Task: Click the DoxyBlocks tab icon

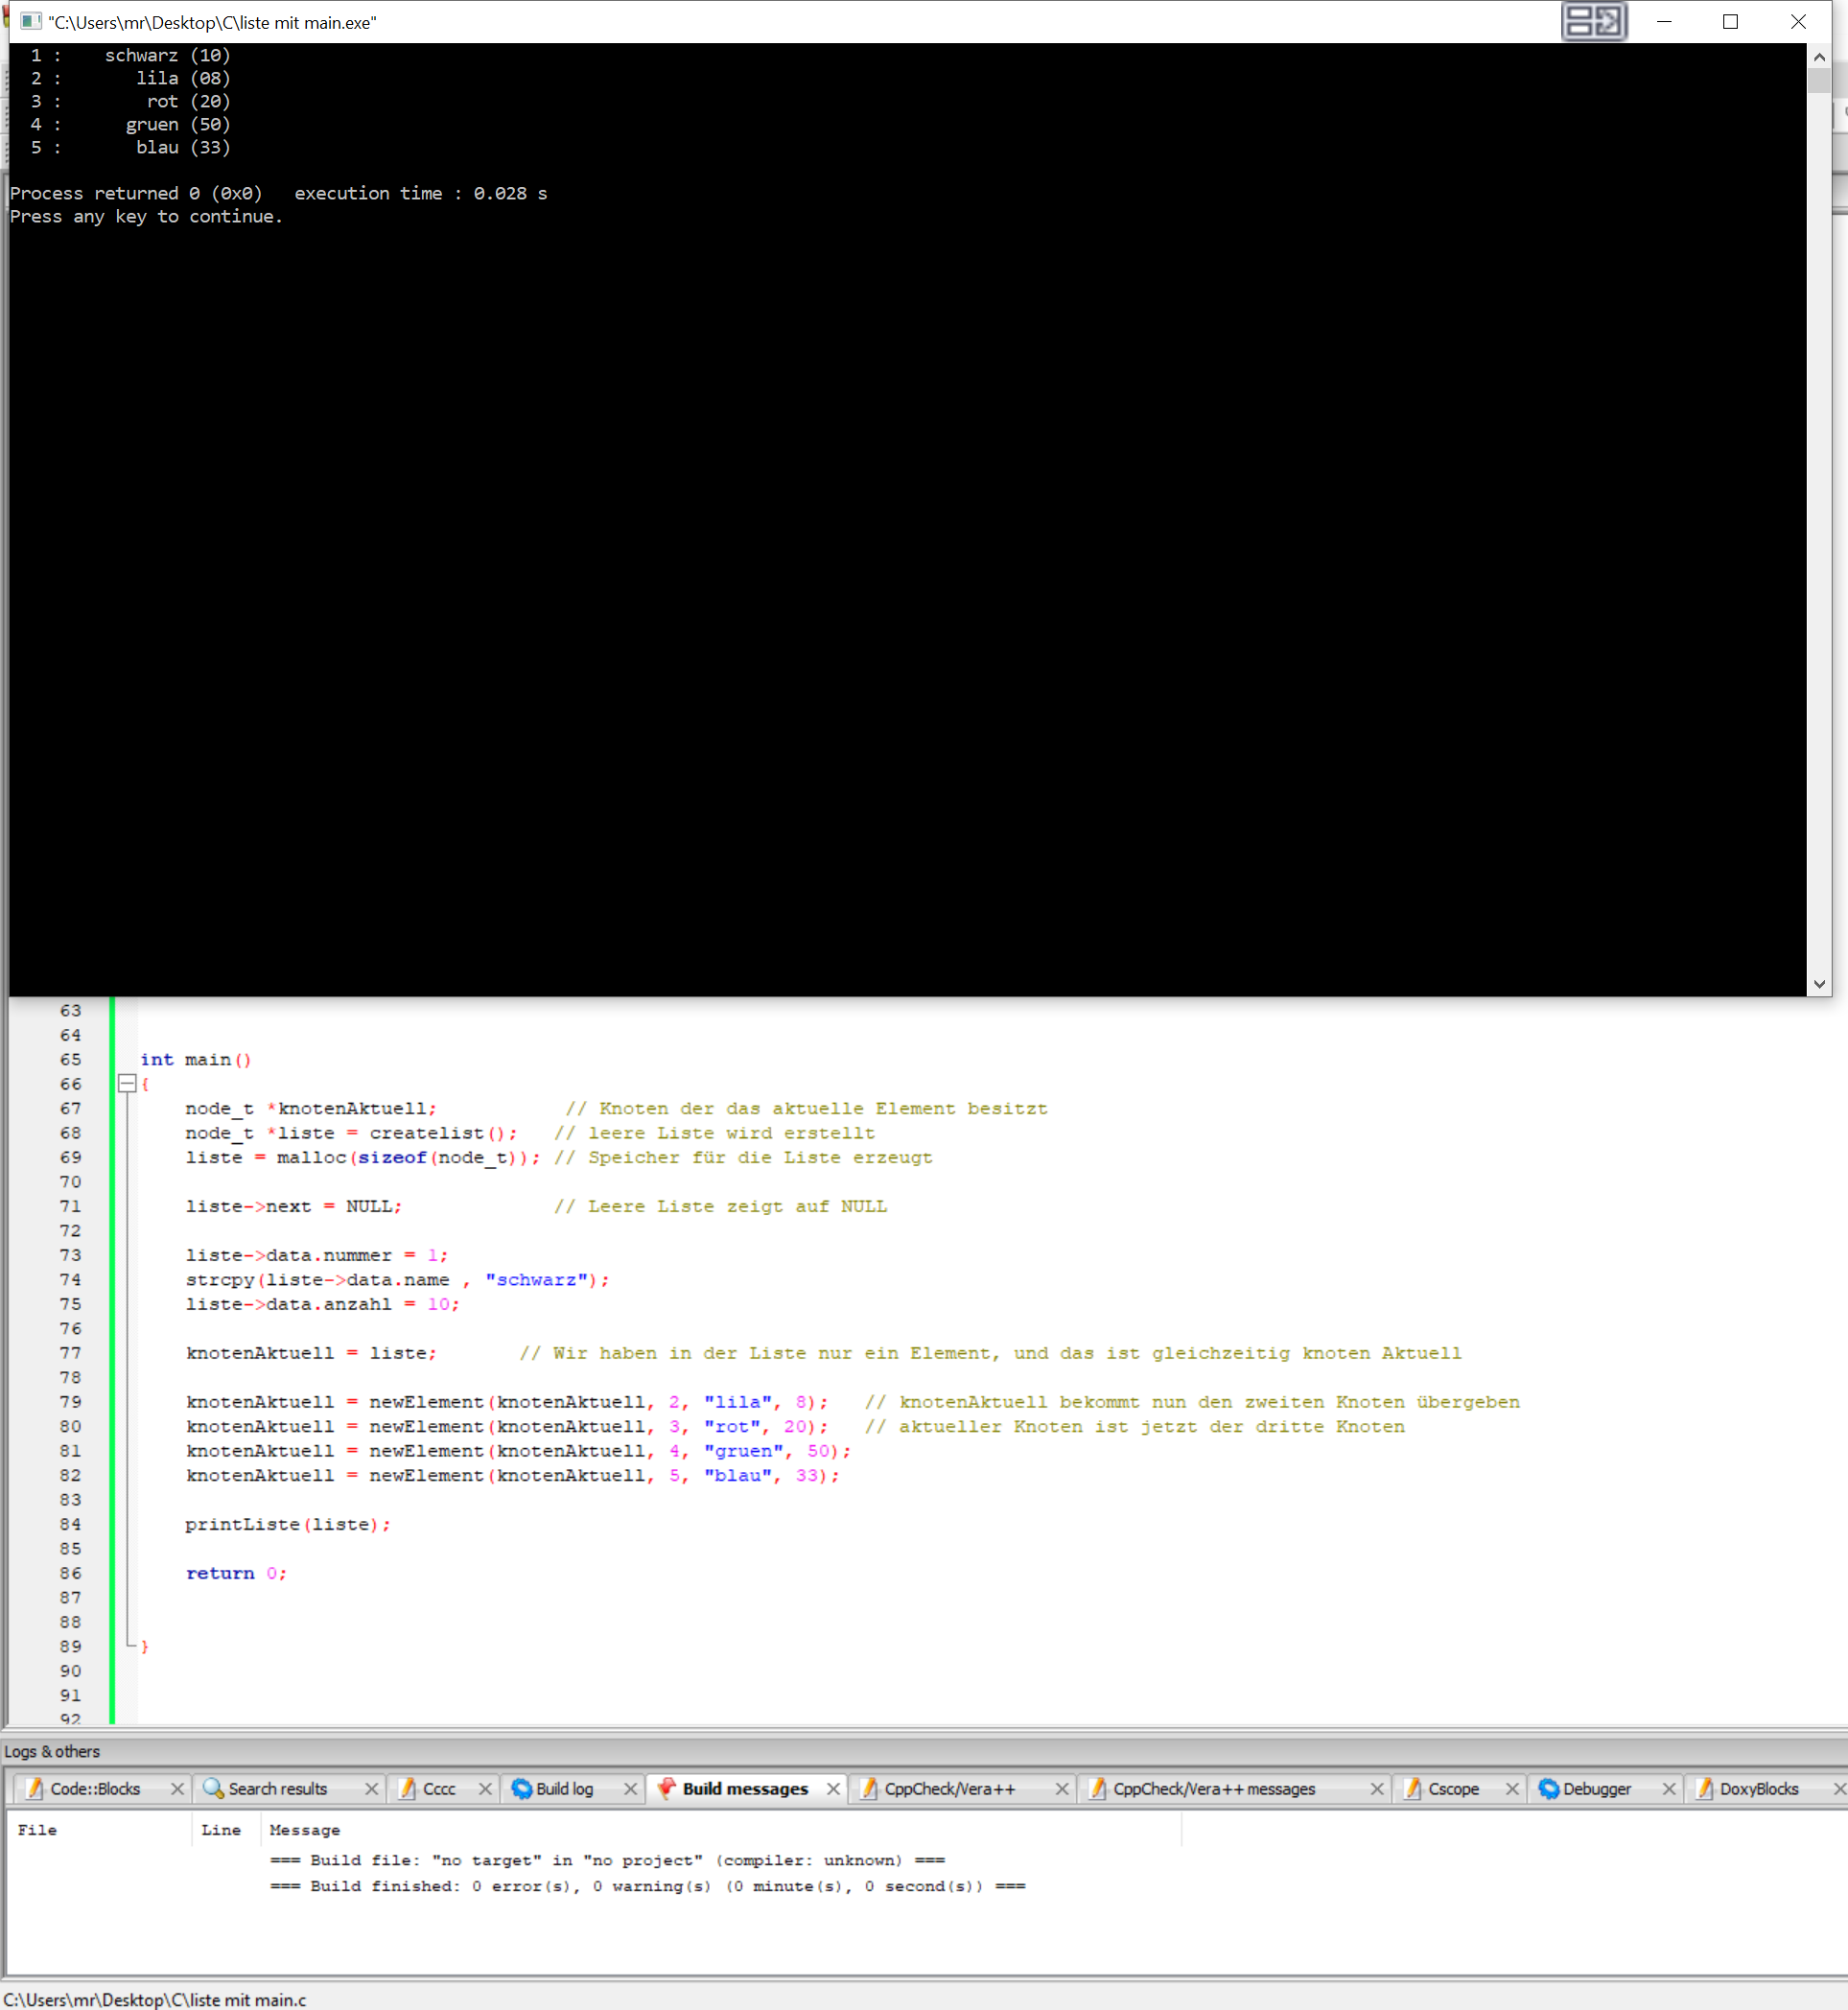Action: [x=1704, y=1789]
